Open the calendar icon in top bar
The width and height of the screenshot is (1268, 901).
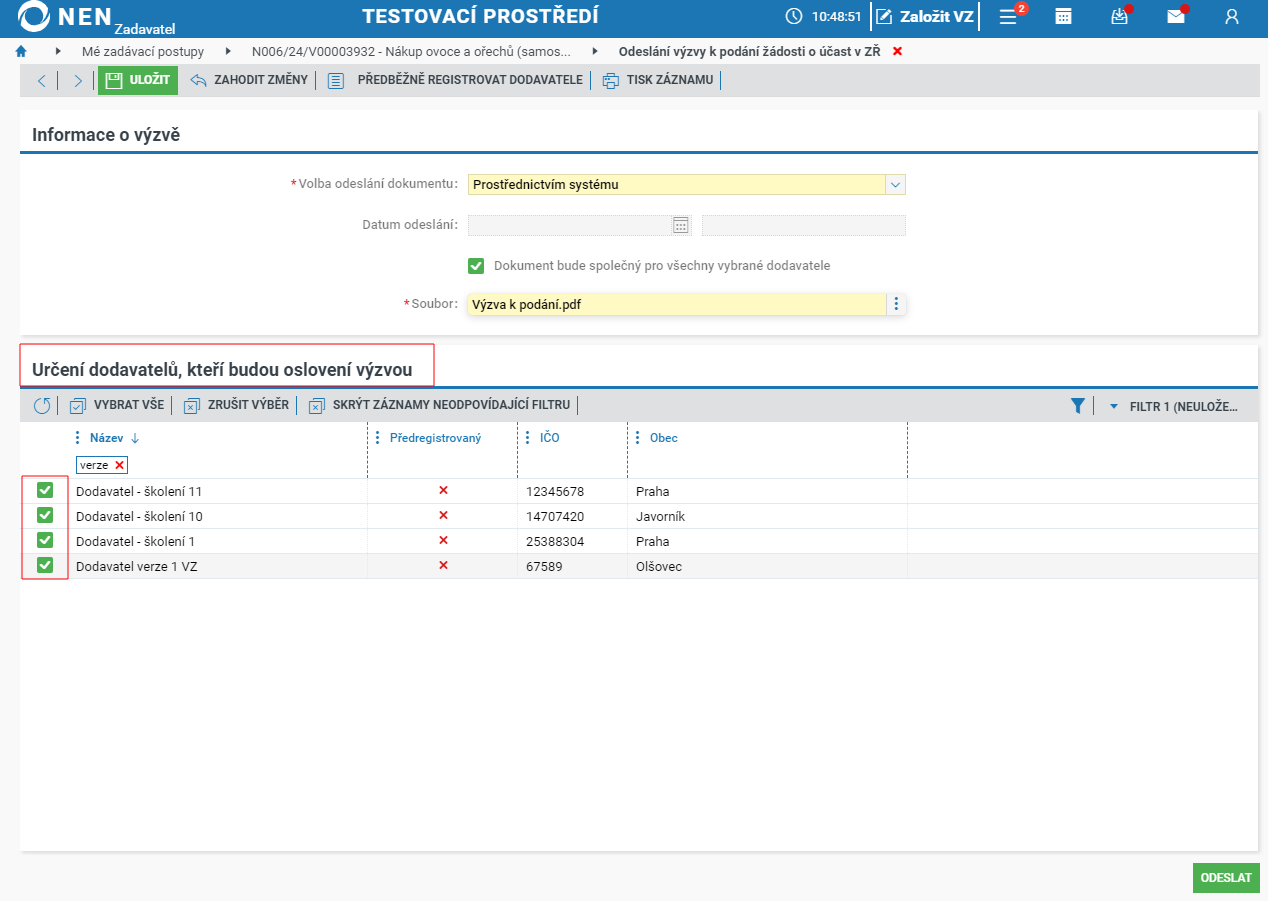coord(1064,16)
